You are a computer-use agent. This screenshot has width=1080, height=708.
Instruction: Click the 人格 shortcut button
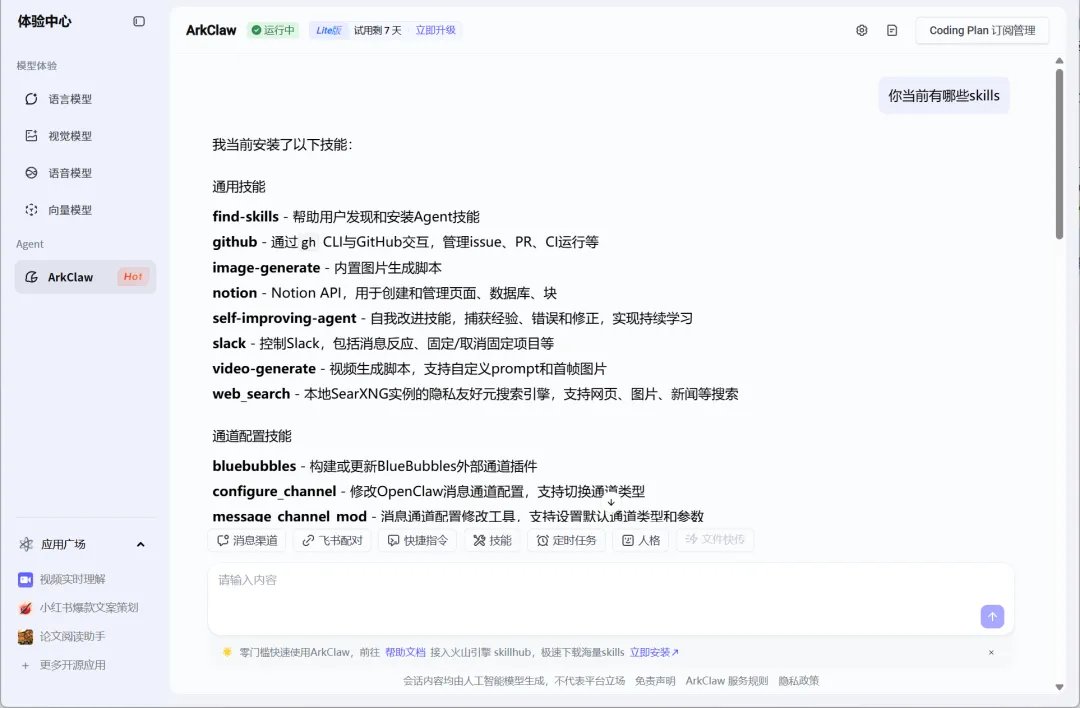tap(641, 541)
